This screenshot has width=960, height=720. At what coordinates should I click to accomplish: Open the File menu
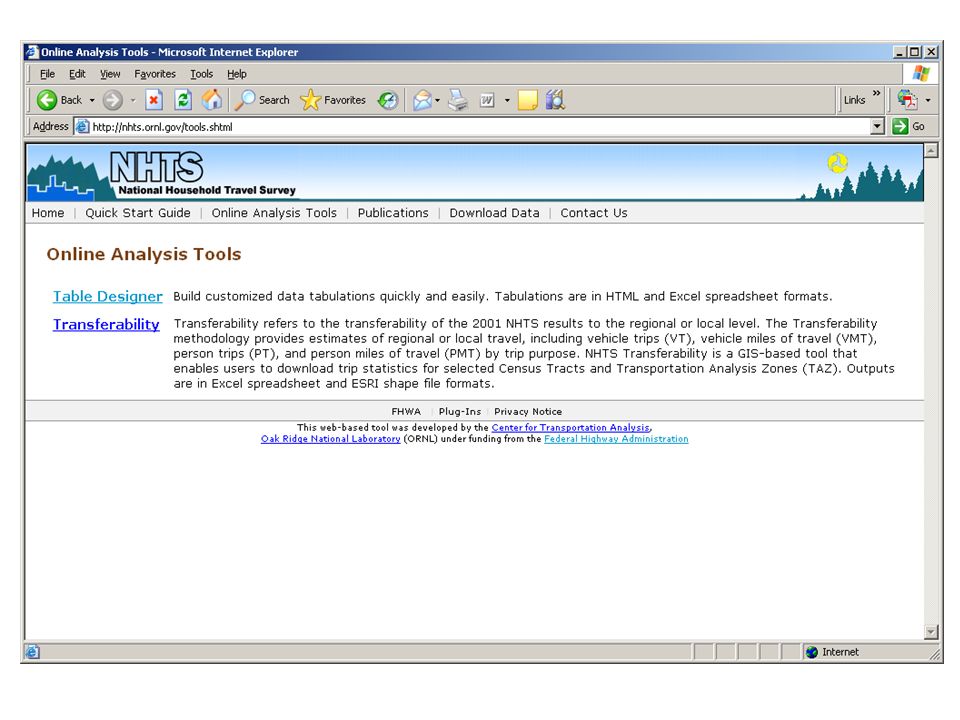click(x=47, y=74)
